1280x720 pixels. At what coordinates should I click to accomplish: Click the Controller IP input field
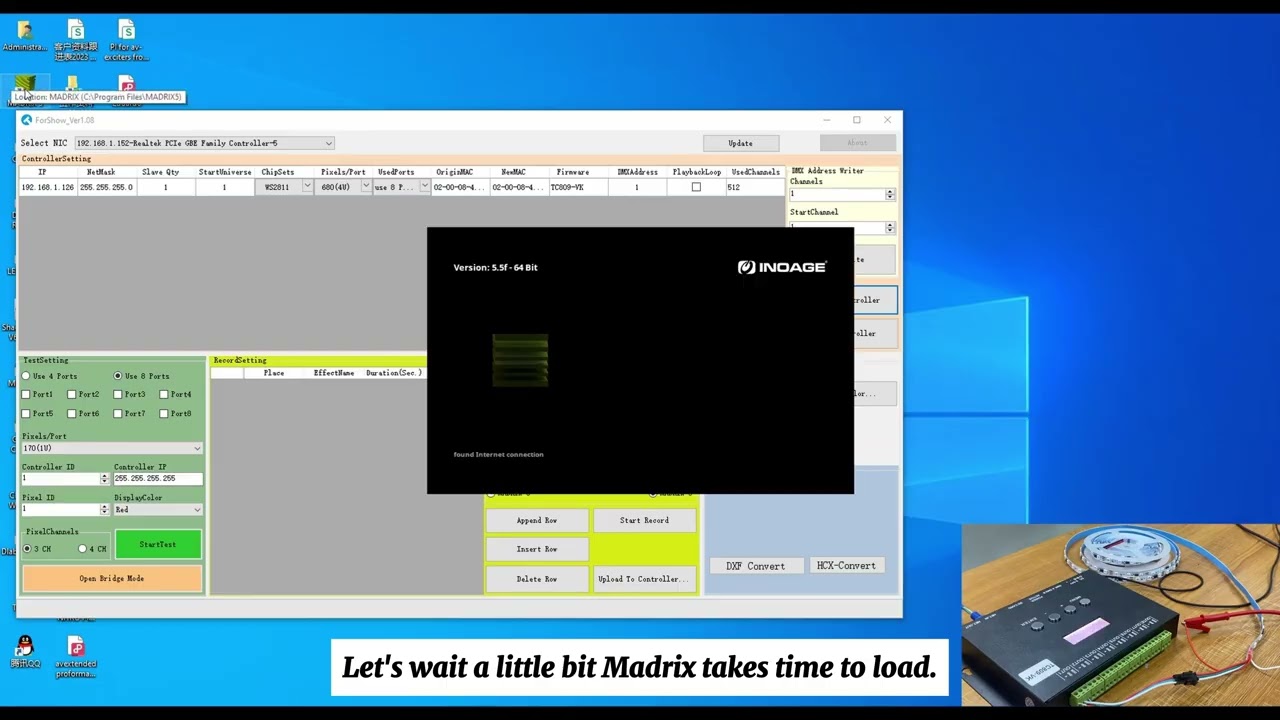[x=158, y=479]
